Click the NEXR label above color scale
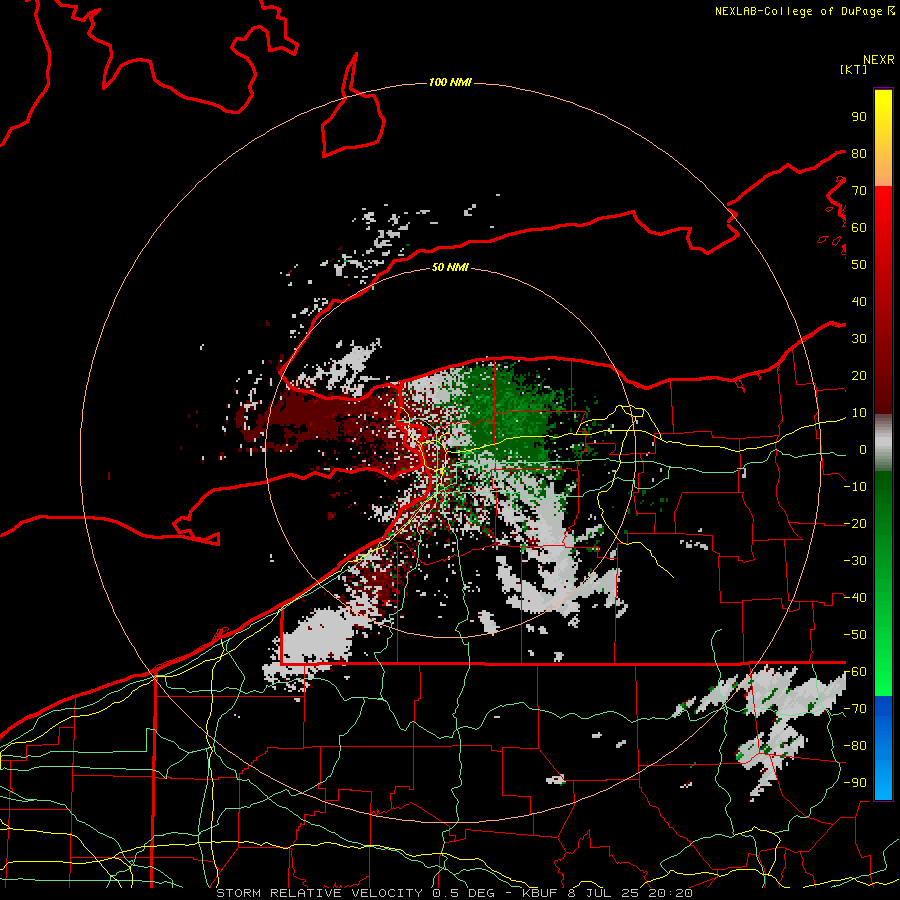Image resolution: width=900 pixels, height=900 pixels. tap(879, 60)
